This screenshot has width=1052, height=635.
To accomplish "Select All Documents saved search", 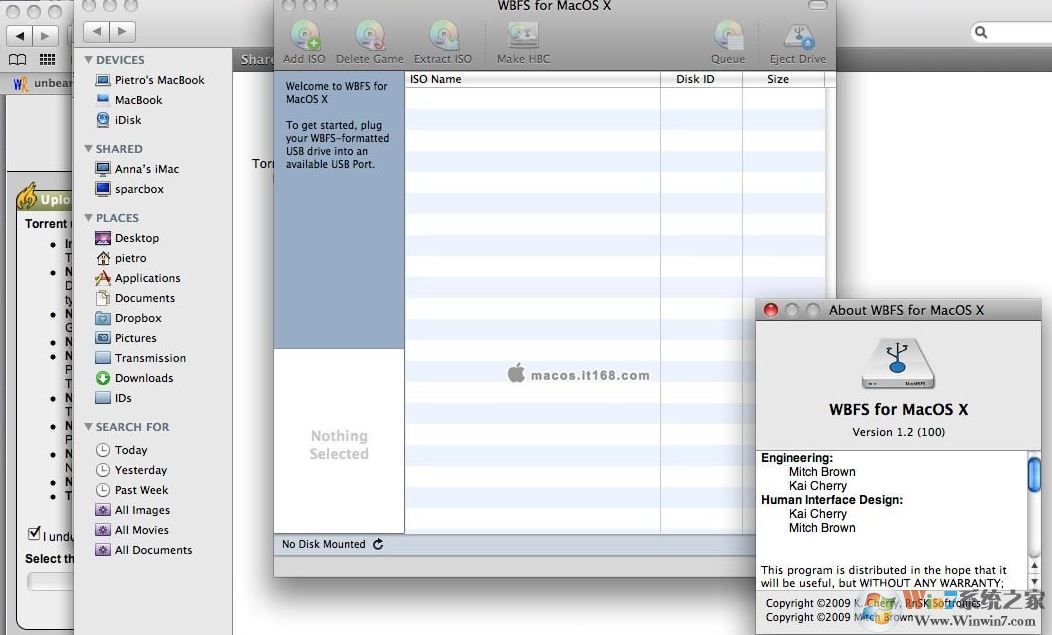I will point(144,550).
